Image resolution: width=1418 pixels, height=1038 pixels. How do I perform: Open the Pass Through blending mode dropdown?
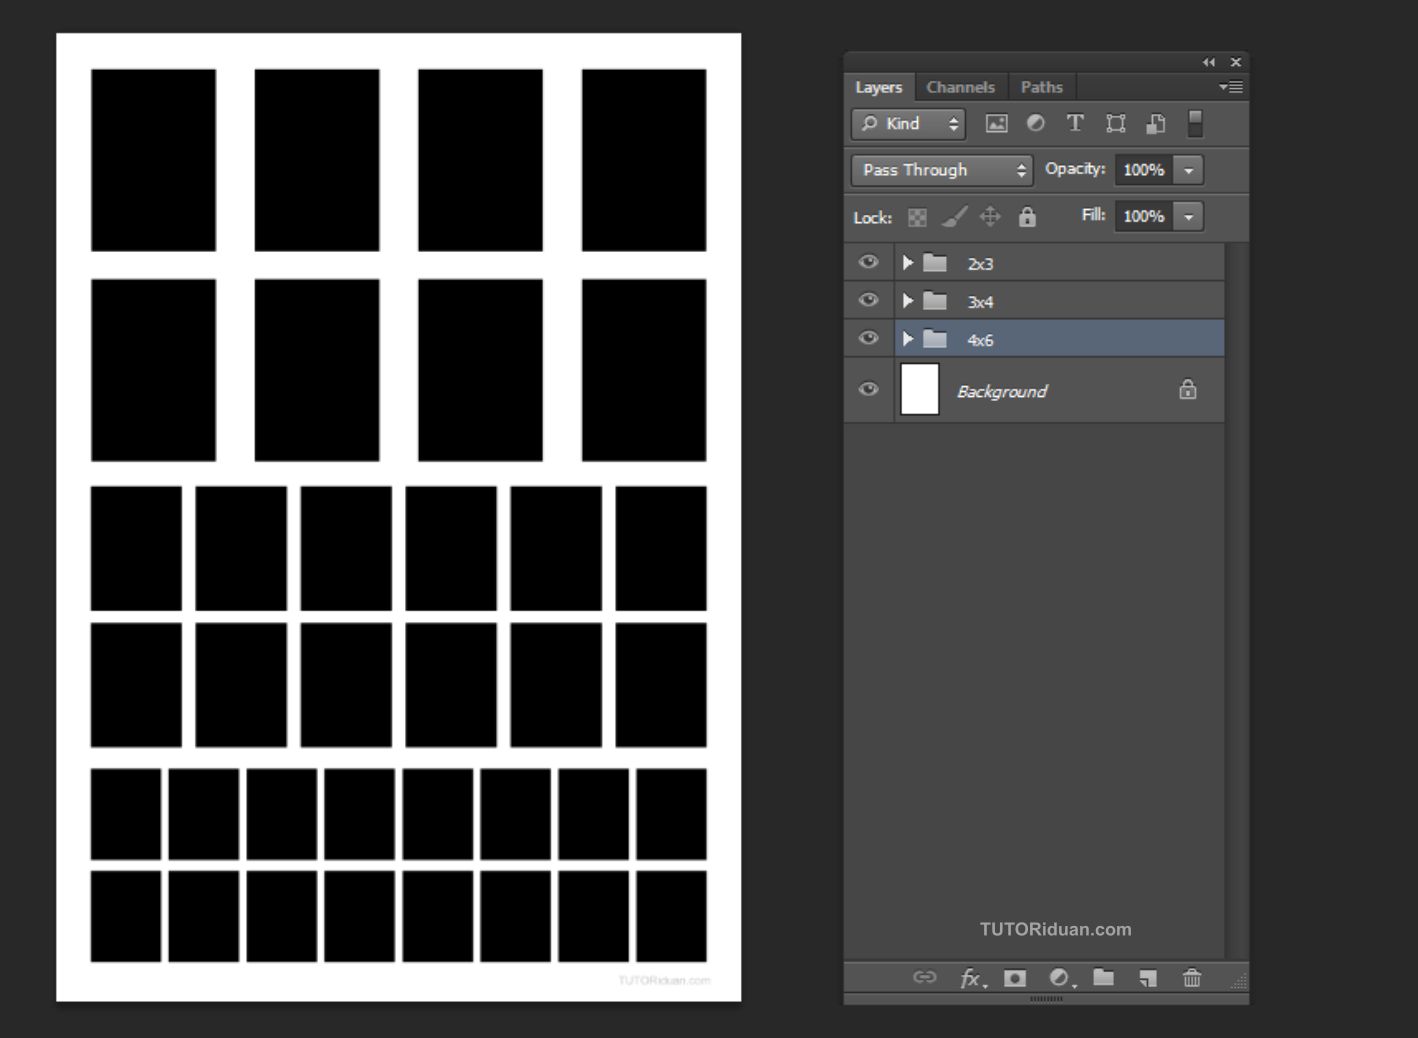[939, 170]
